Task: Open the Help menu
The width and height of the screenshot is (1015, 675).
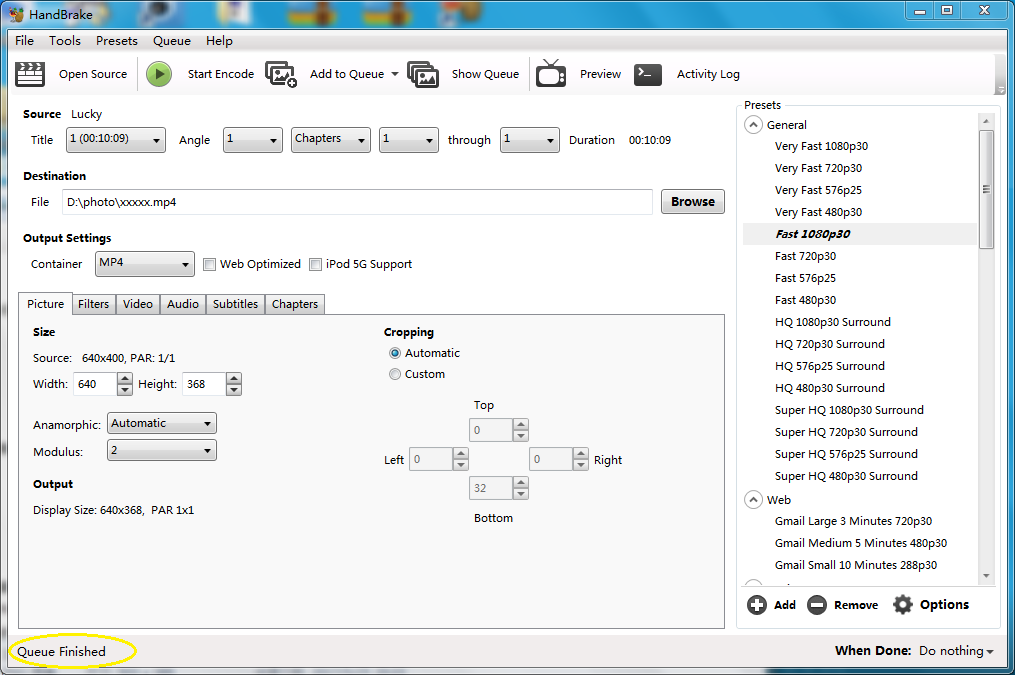Action: tap(219, 41)
